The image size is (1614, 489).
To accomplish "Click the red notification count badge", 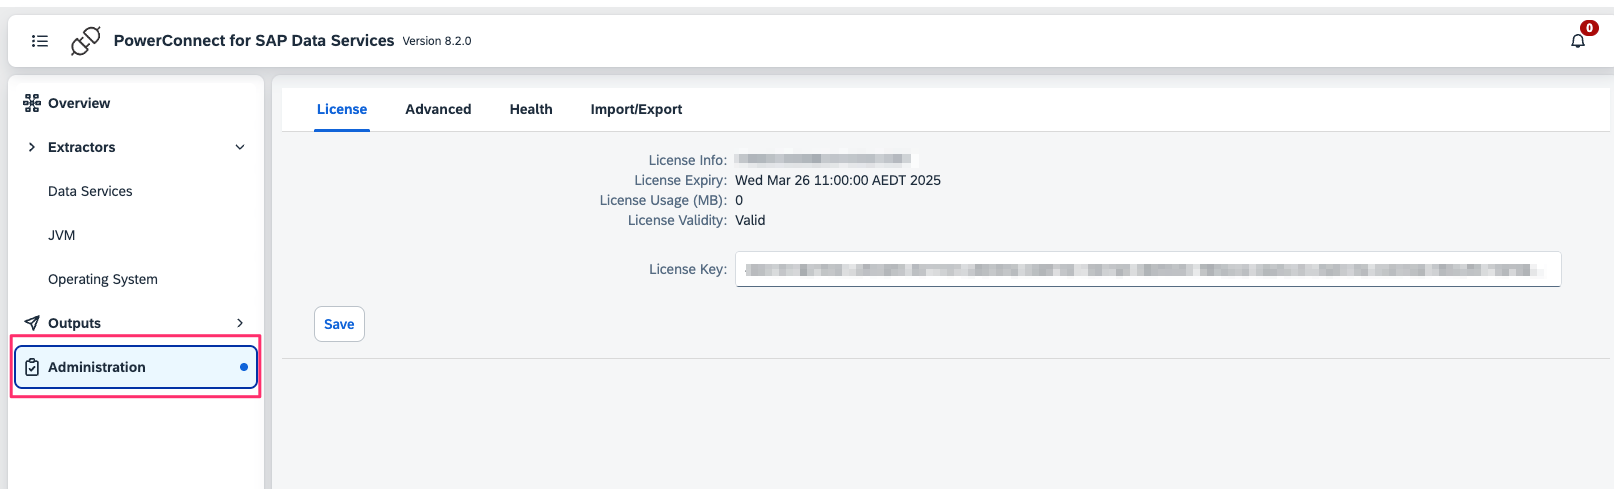I will [1589, 28].
